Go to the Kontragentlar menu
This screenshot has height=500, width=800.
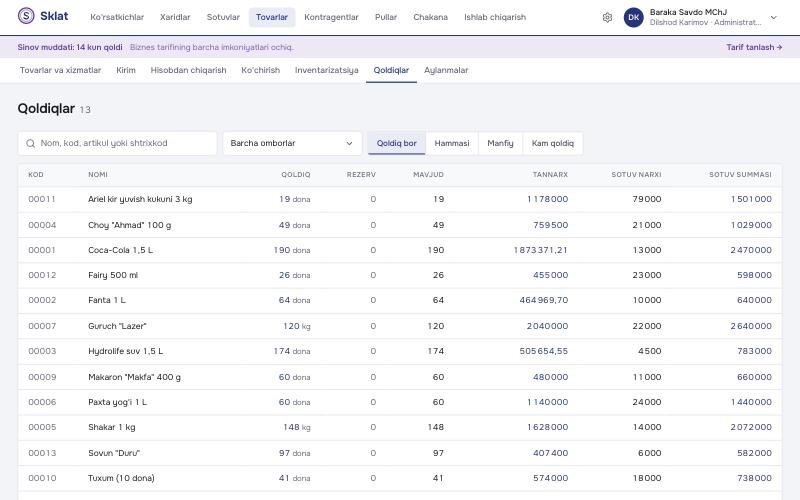tap(331, 17)
